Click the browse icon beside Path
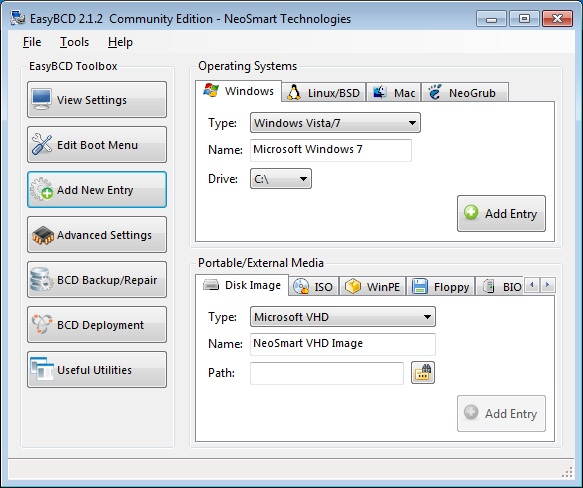583x488 pixels. point(423,373)
